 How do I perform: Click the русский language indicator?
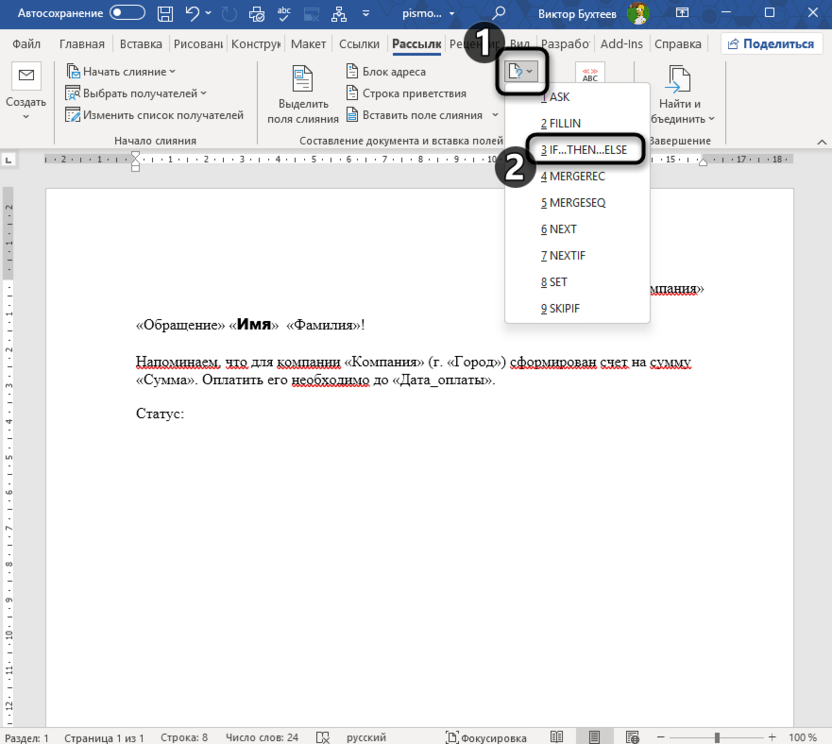point(366,737)
